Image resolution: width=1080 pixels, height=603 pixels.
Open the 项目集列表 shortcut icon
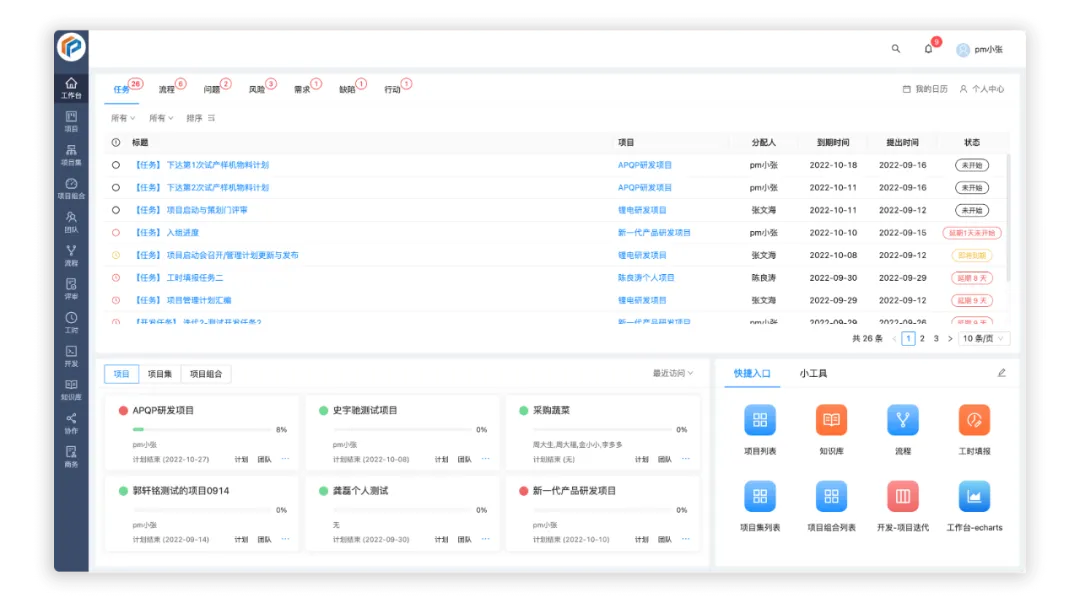tap(760, 496)
